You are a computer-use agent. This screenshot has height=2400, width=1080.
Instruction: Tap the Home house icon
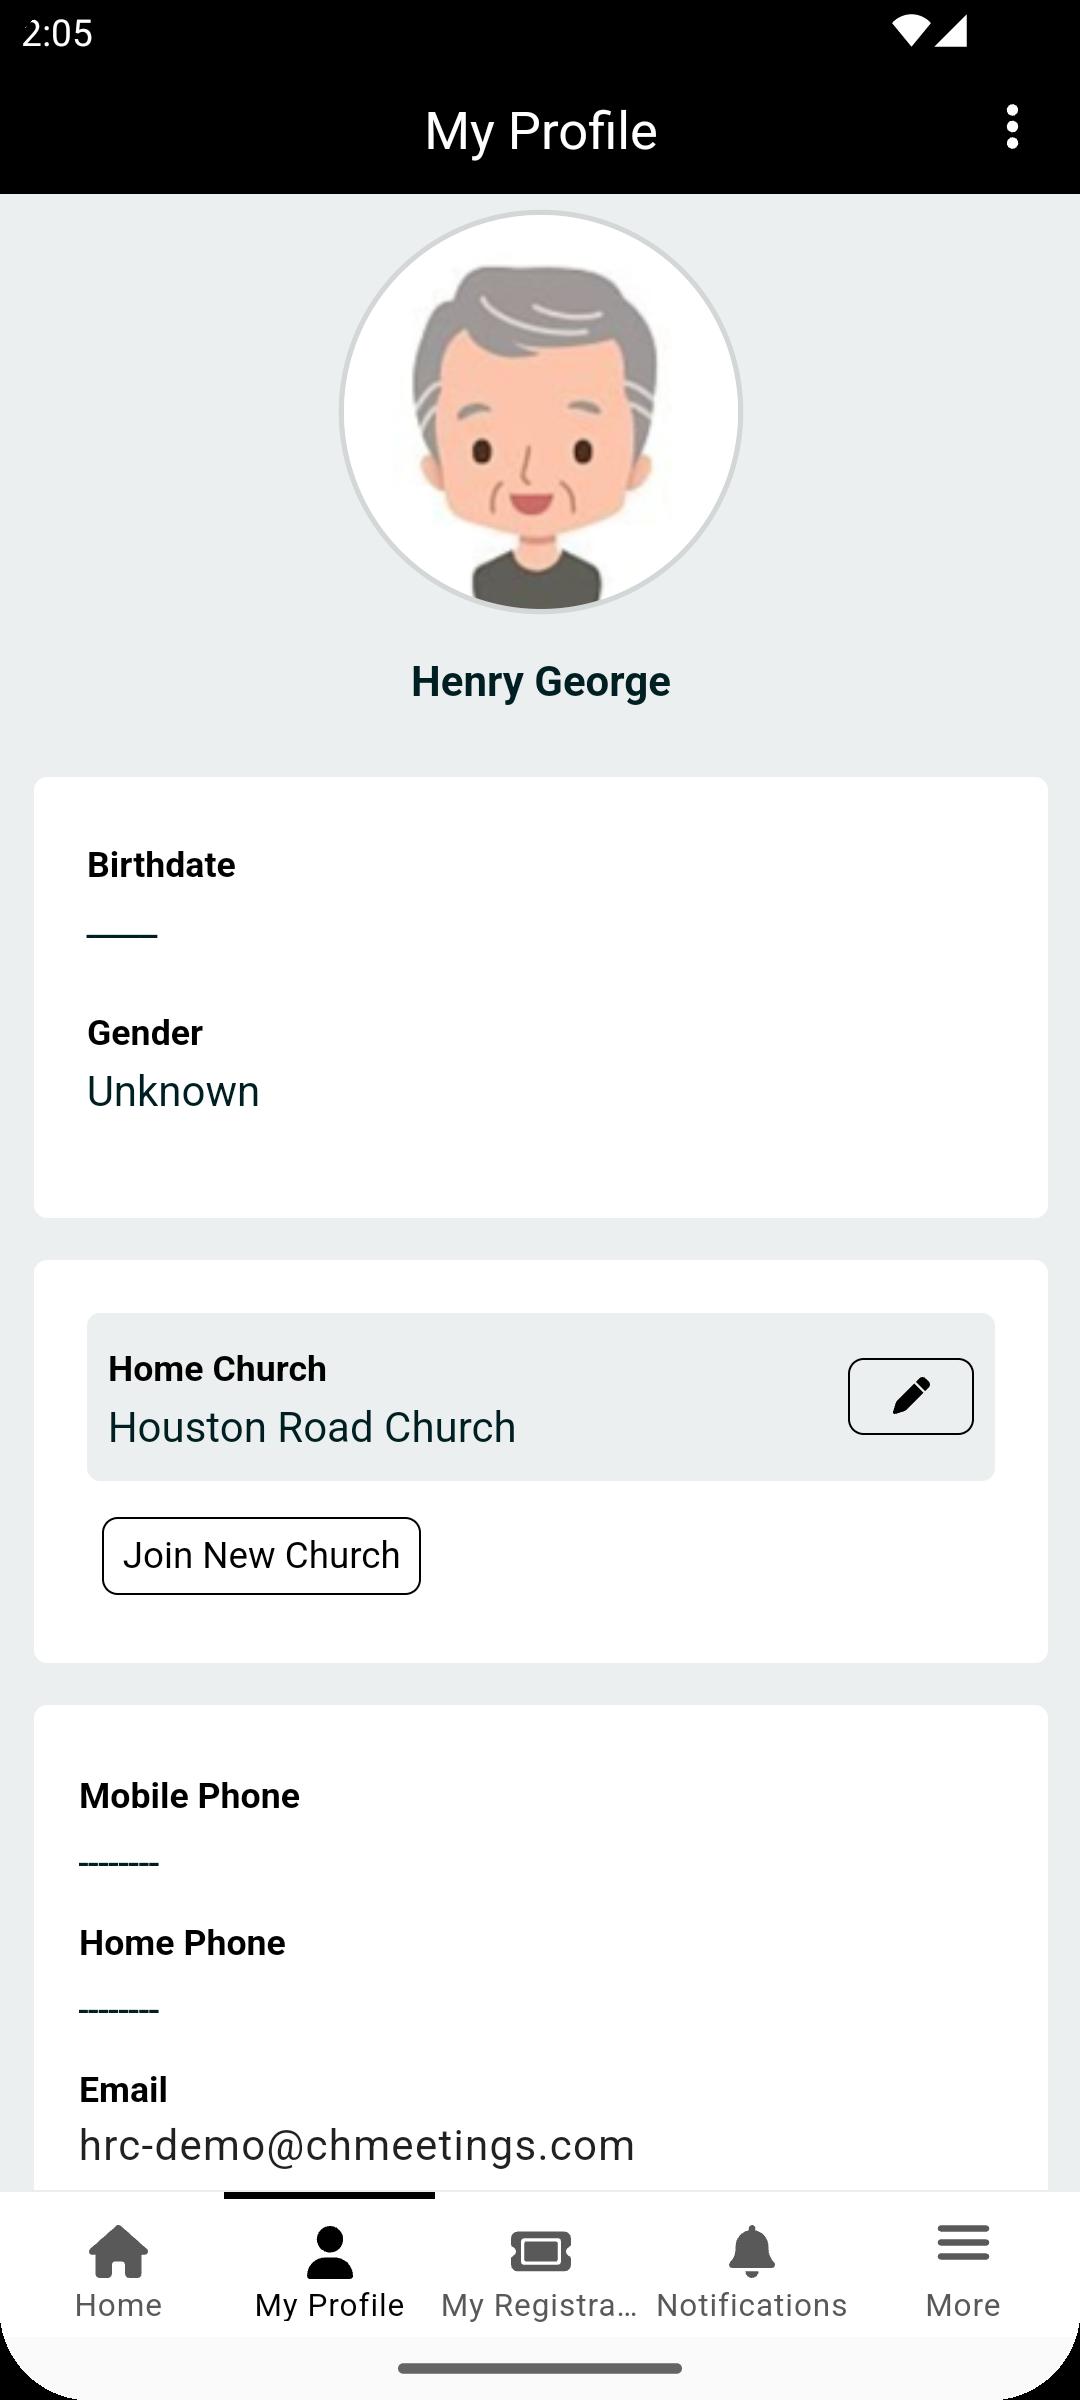pos(118,2252)
